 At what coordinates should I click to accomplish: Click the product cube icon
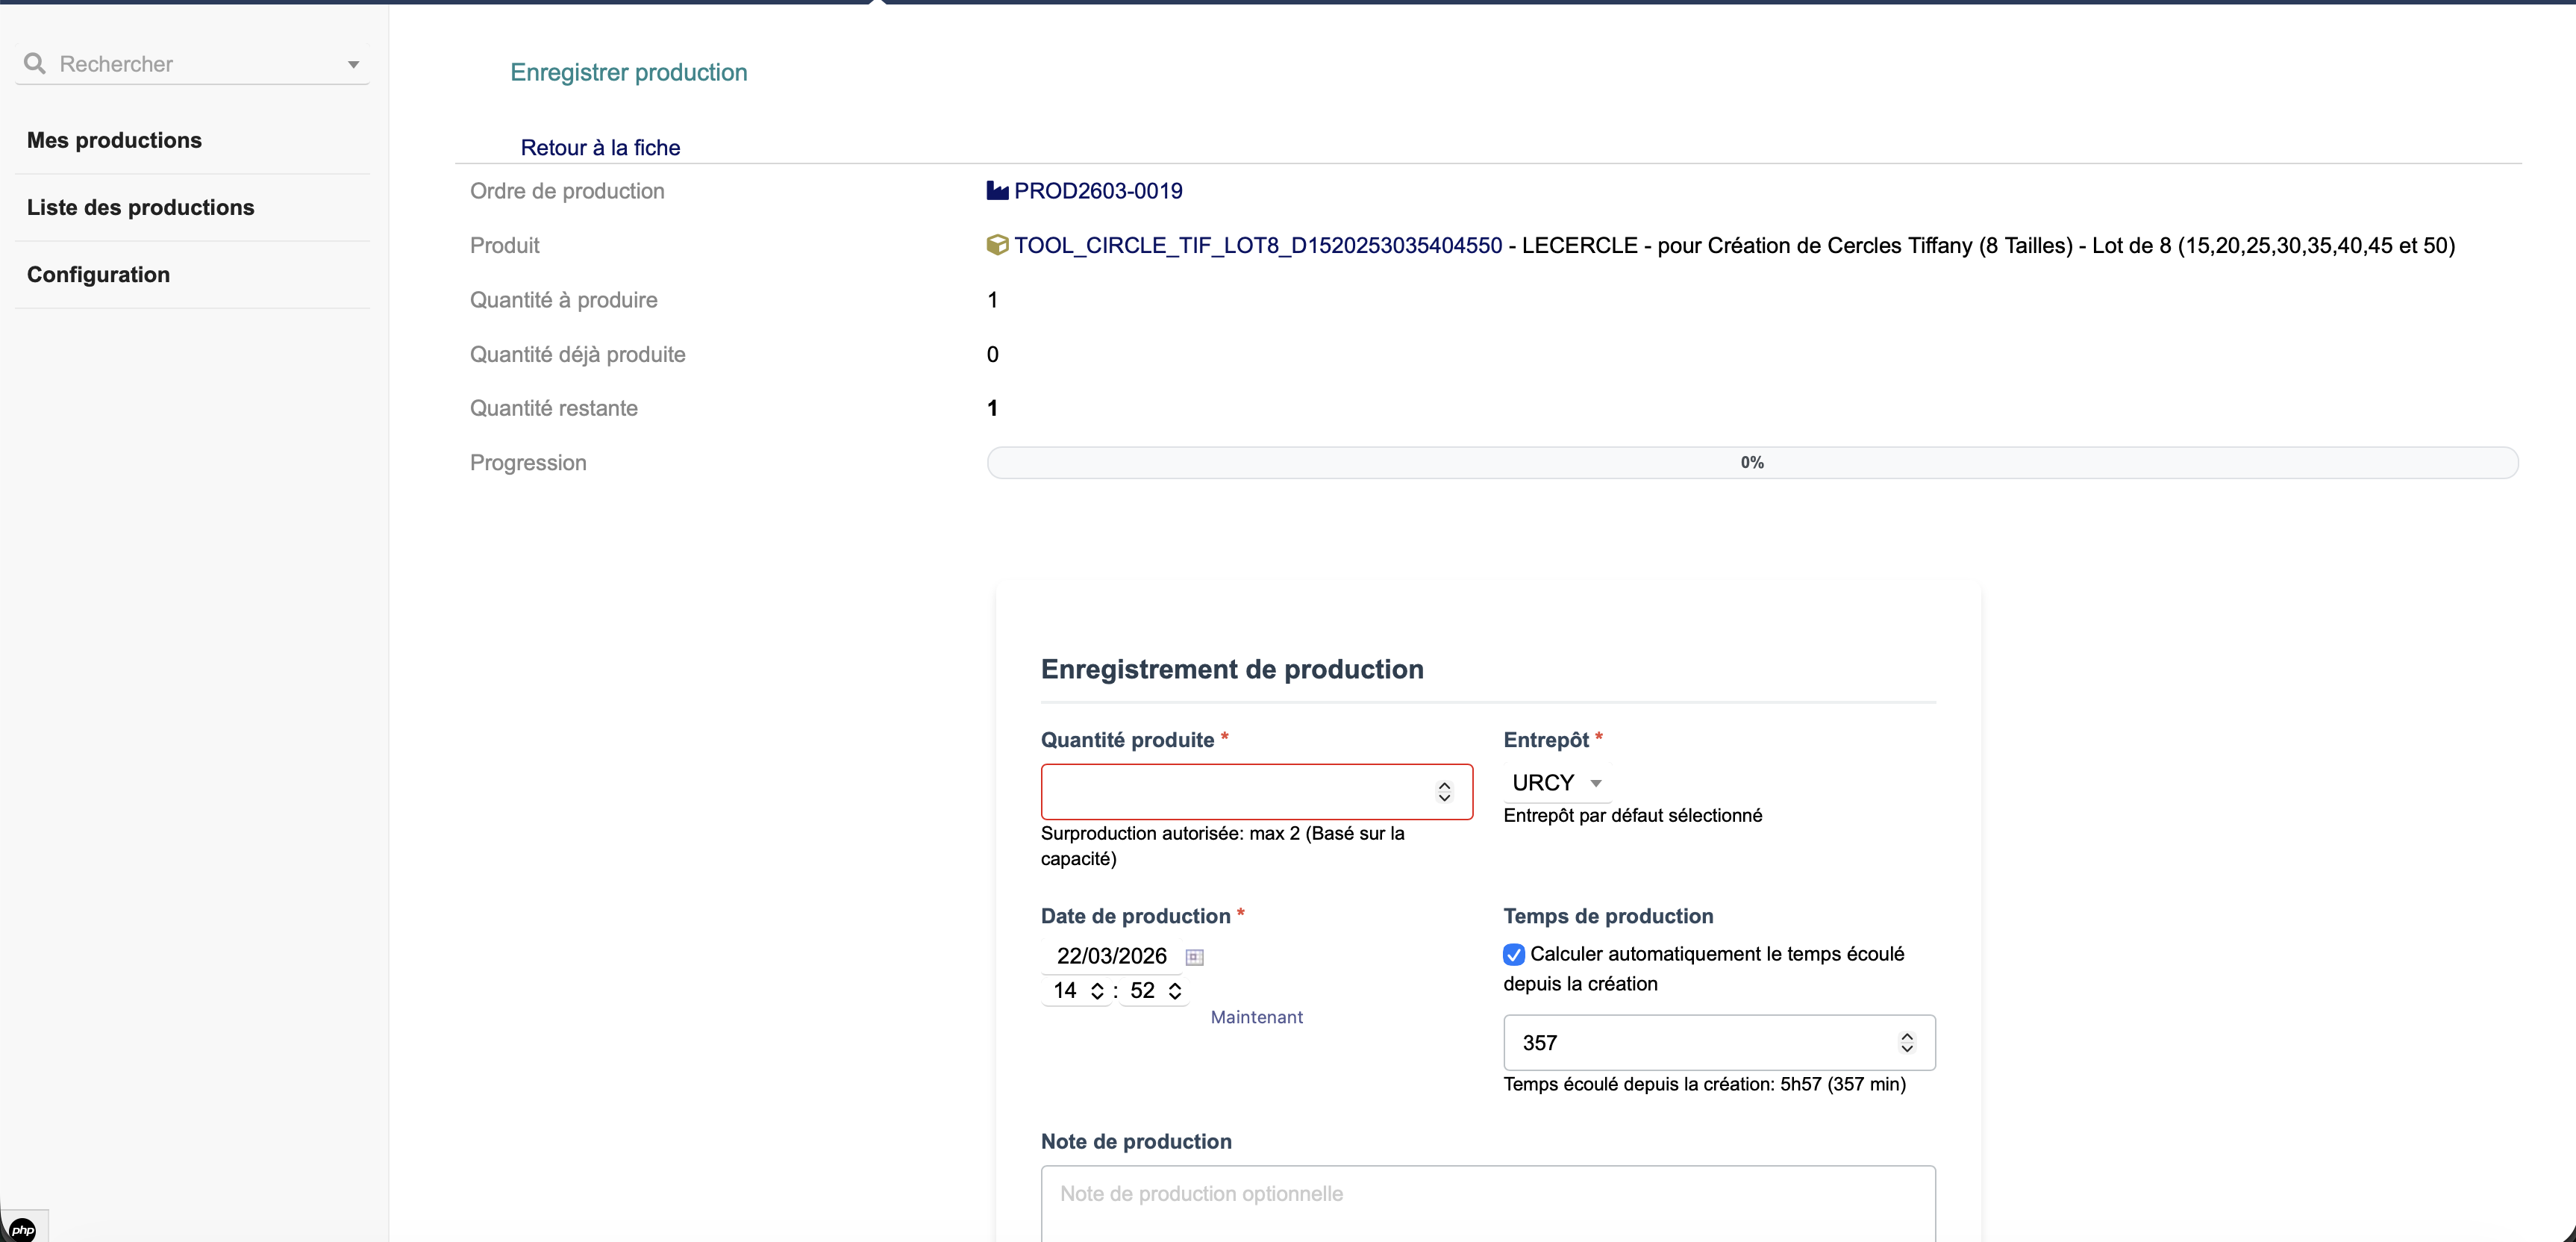(x=997, y=245)
